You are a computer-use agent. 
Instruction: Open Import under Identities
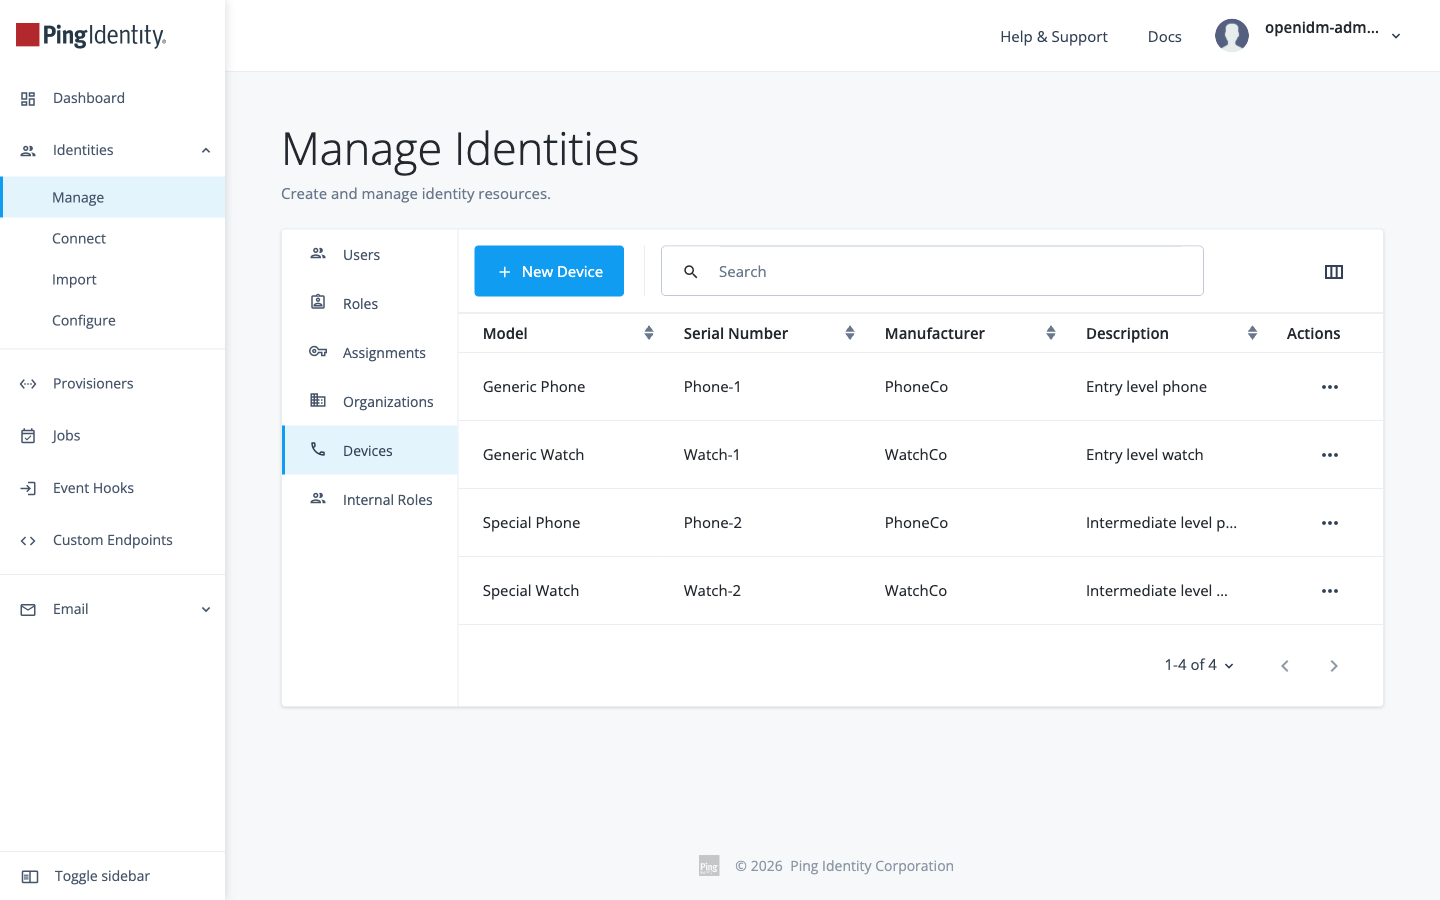point(113,279)
